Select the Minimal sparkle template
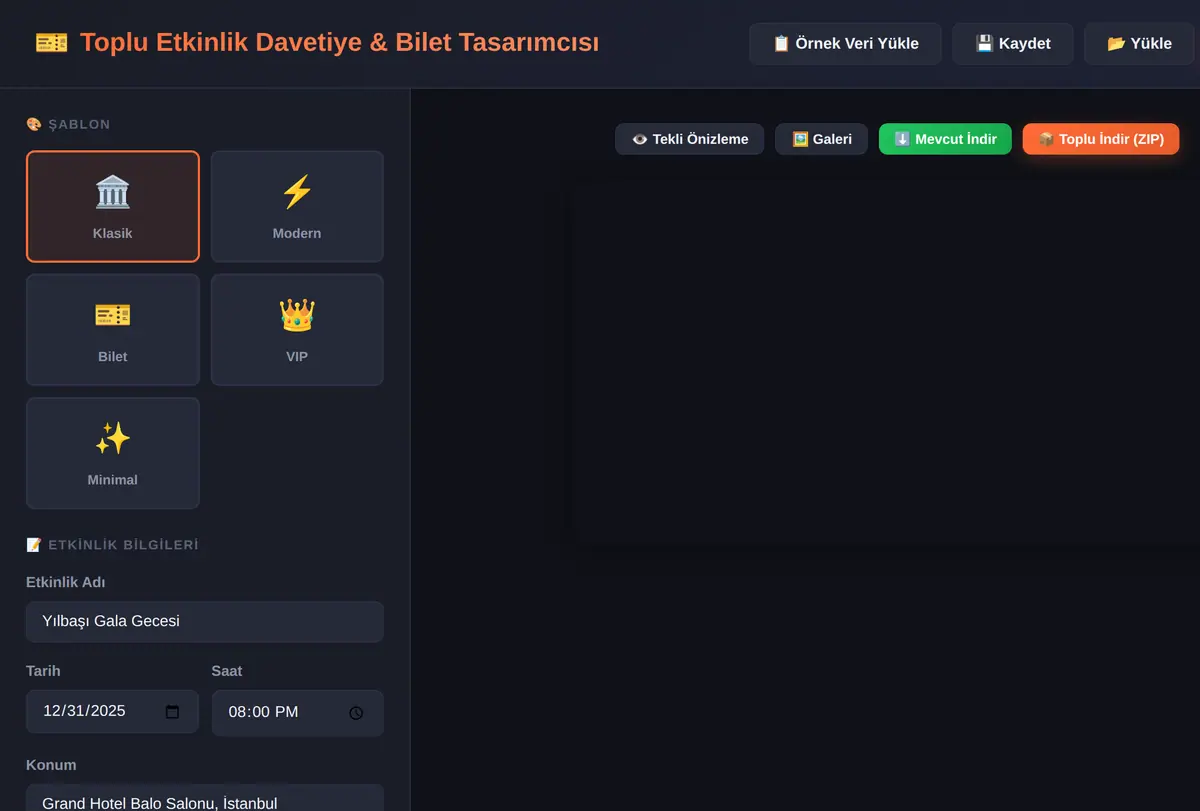Image resolution: width=1200 pixels, height=811 pixels. (113, 453)
